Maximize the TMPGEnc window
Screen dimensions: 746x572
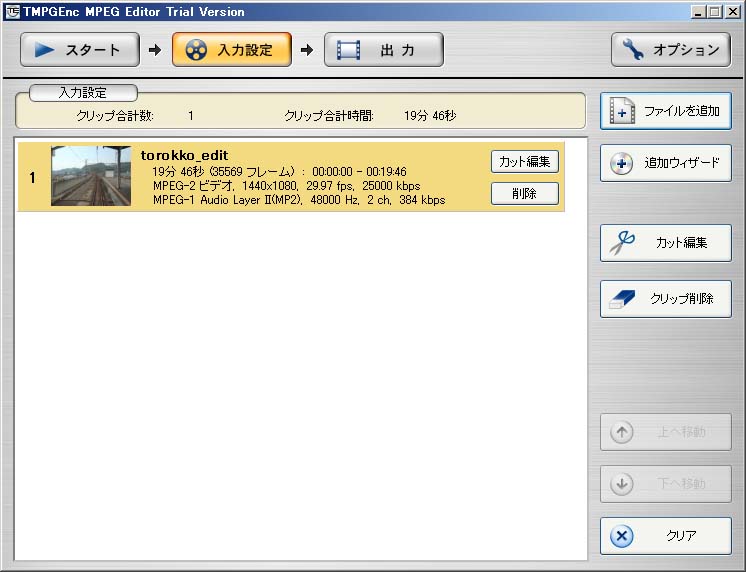click(715, 12)
